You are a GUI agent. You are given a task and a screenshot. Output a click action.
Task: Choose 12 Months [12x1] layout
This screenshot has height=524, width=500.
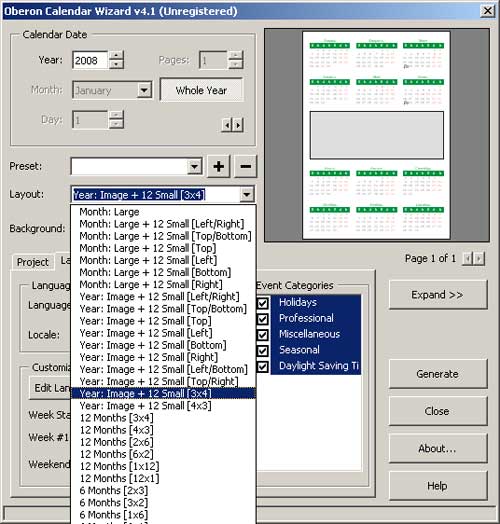click(x=163, y=478)
